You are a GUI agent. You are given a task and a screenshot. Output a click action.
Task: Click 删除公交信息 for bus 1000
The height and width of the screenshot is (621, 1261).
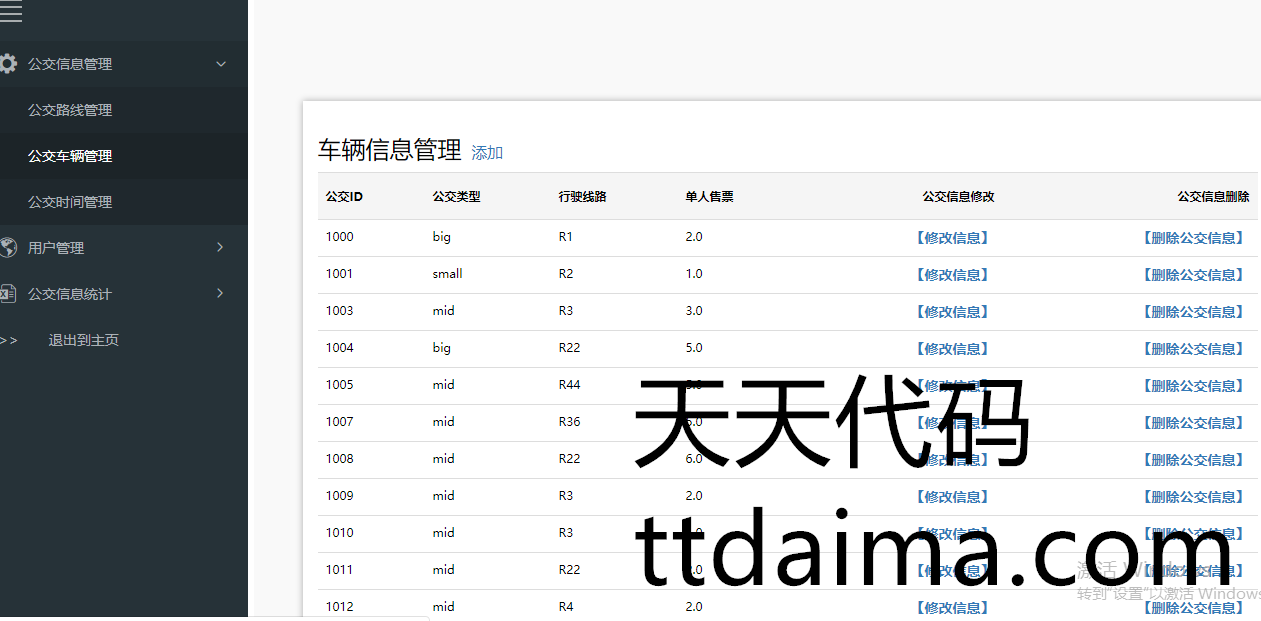(x=1193, y=238)
